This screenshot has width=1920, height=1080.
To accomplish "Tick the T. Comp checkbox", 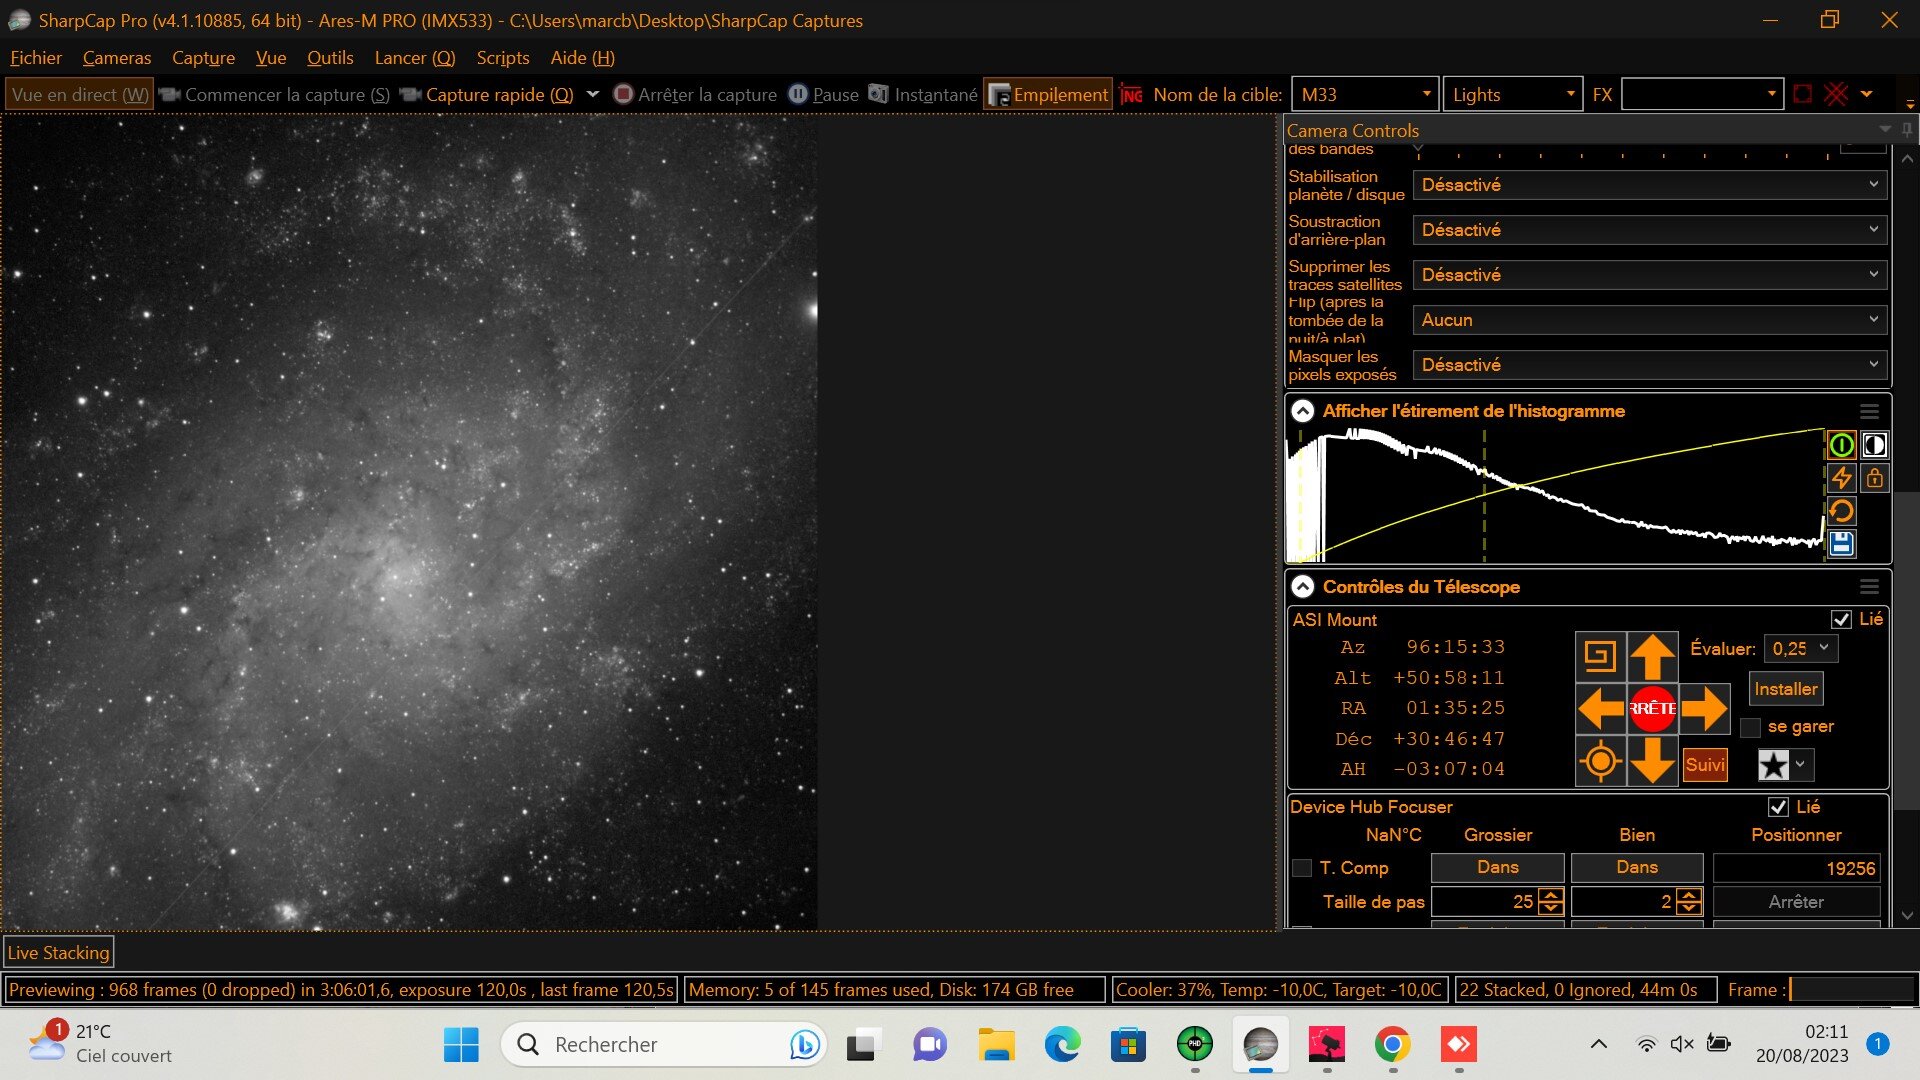I will 1302,868.
